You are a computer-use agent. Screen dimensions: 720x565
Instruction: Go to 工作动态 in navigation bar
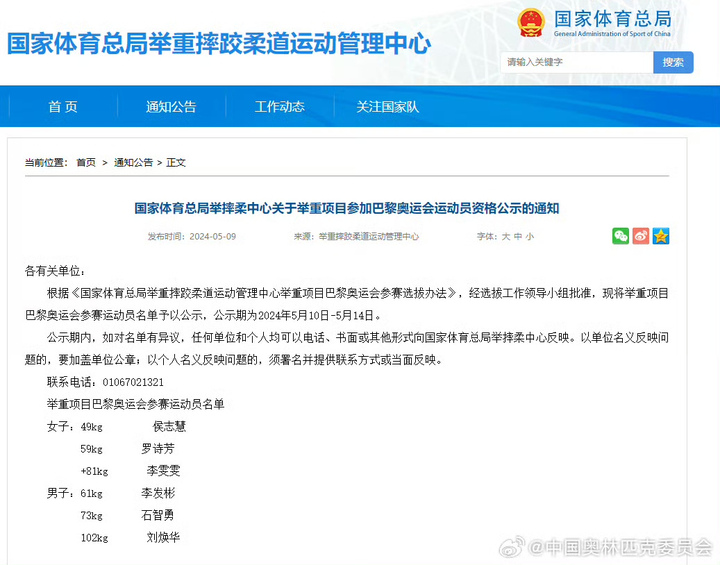coord(279,107)
